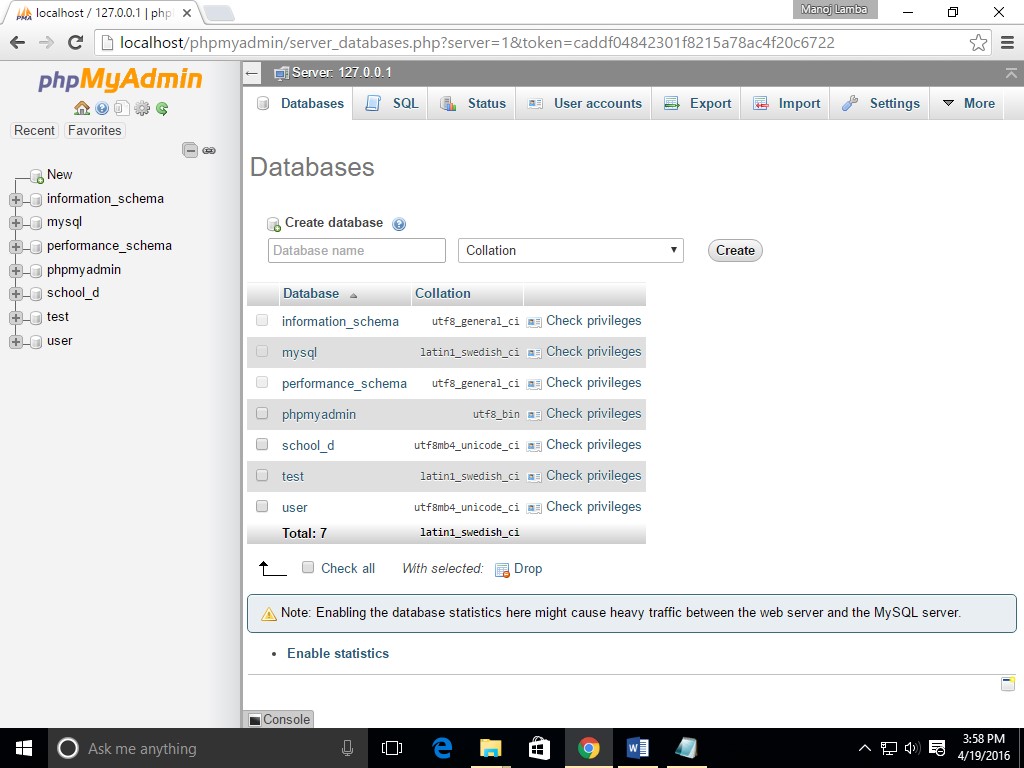Click the left arrow hide panel icon
The image size is (1024, 768).
(x=252, y=73)
